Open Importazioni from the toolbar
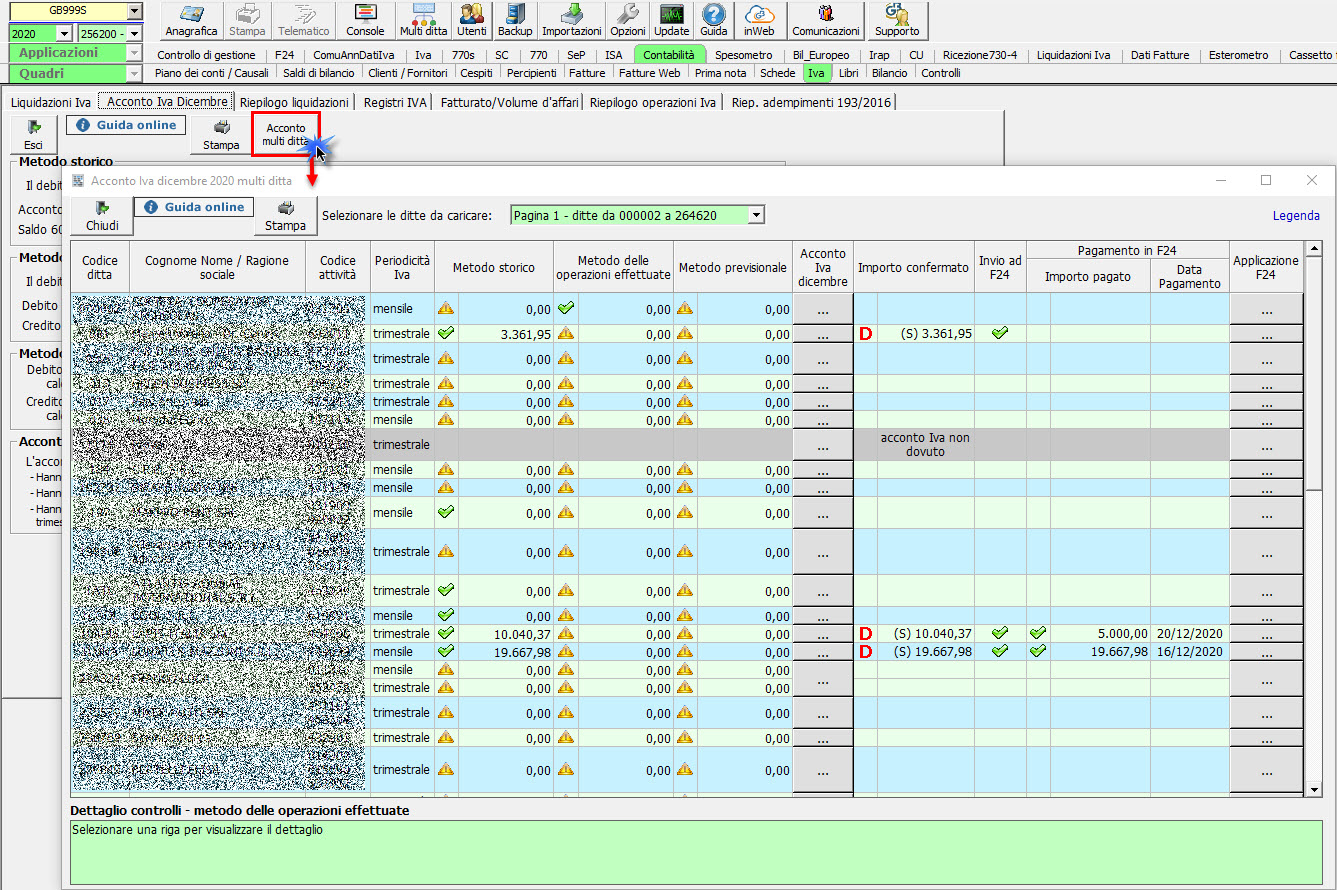The image size is (1337, 890). [x=572, y=20]
